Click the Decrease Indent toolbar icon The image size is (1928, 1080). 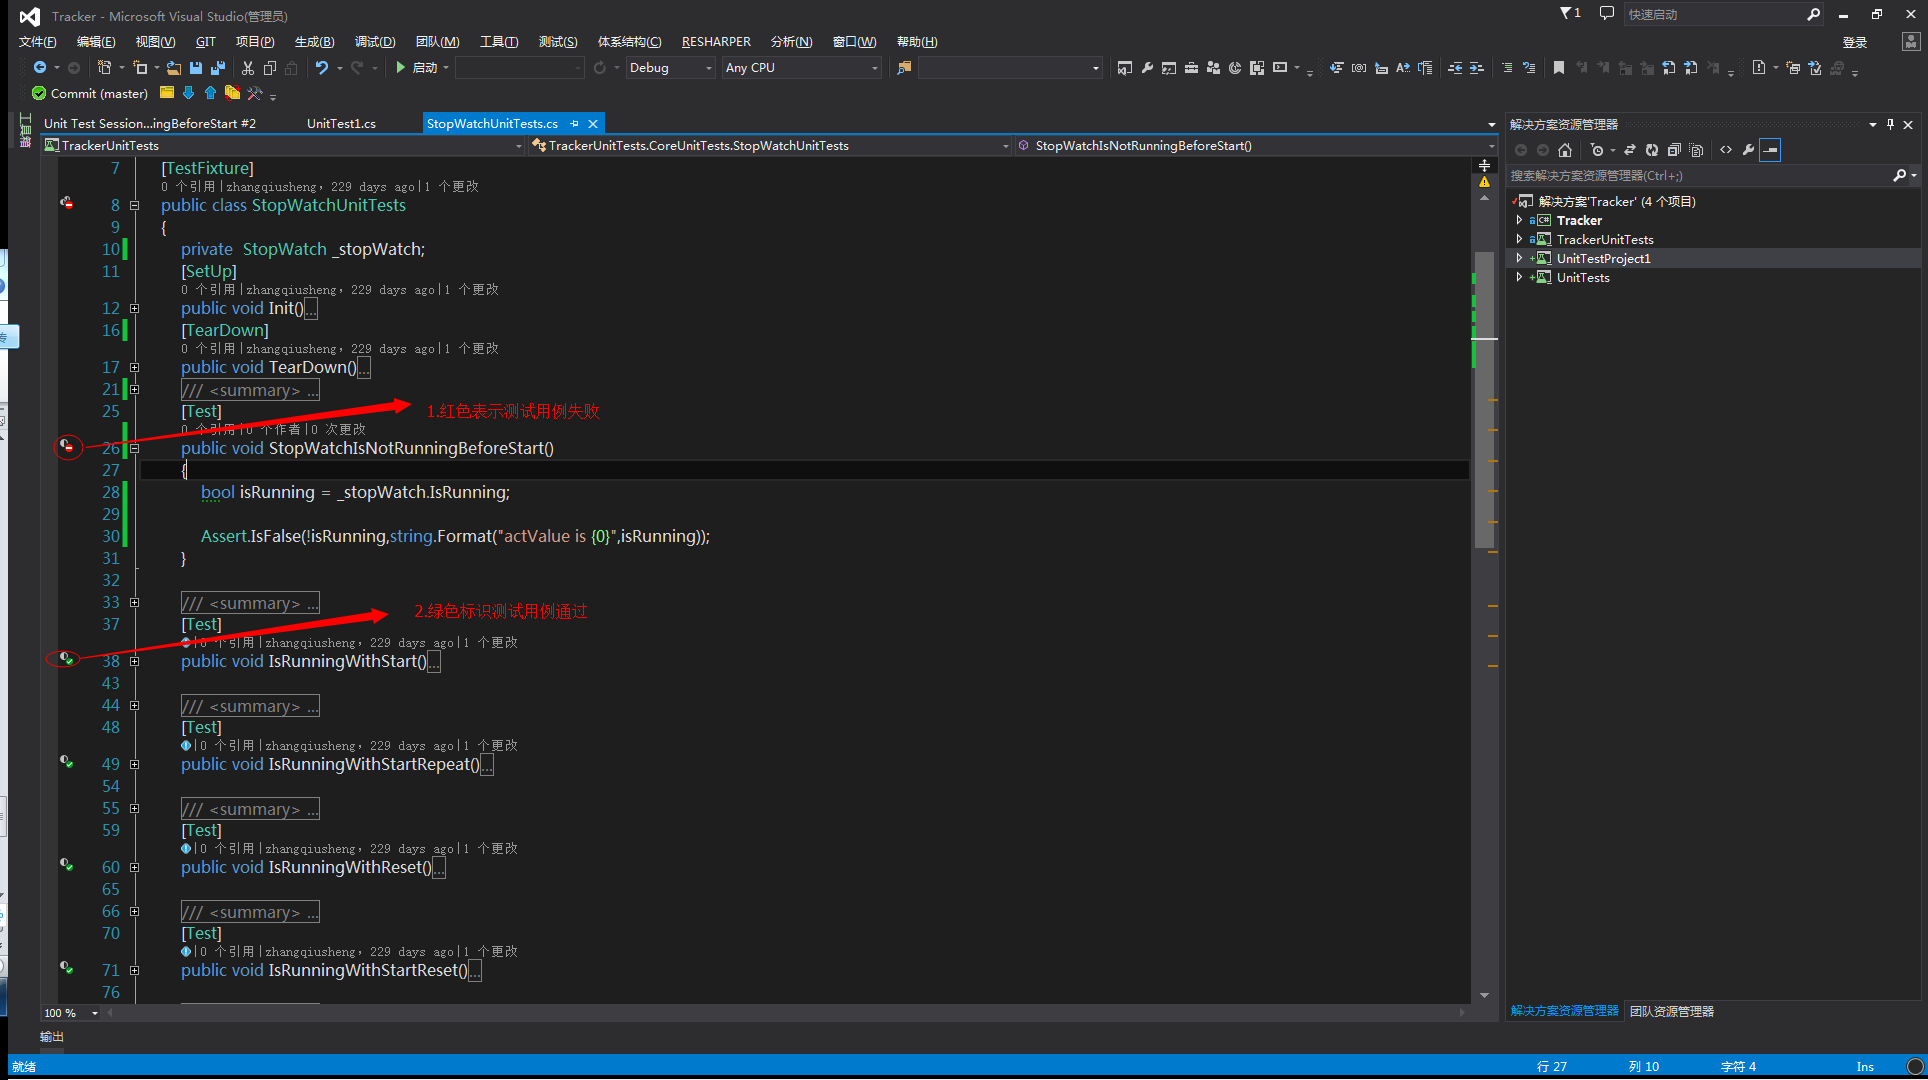coord(1455,67)
